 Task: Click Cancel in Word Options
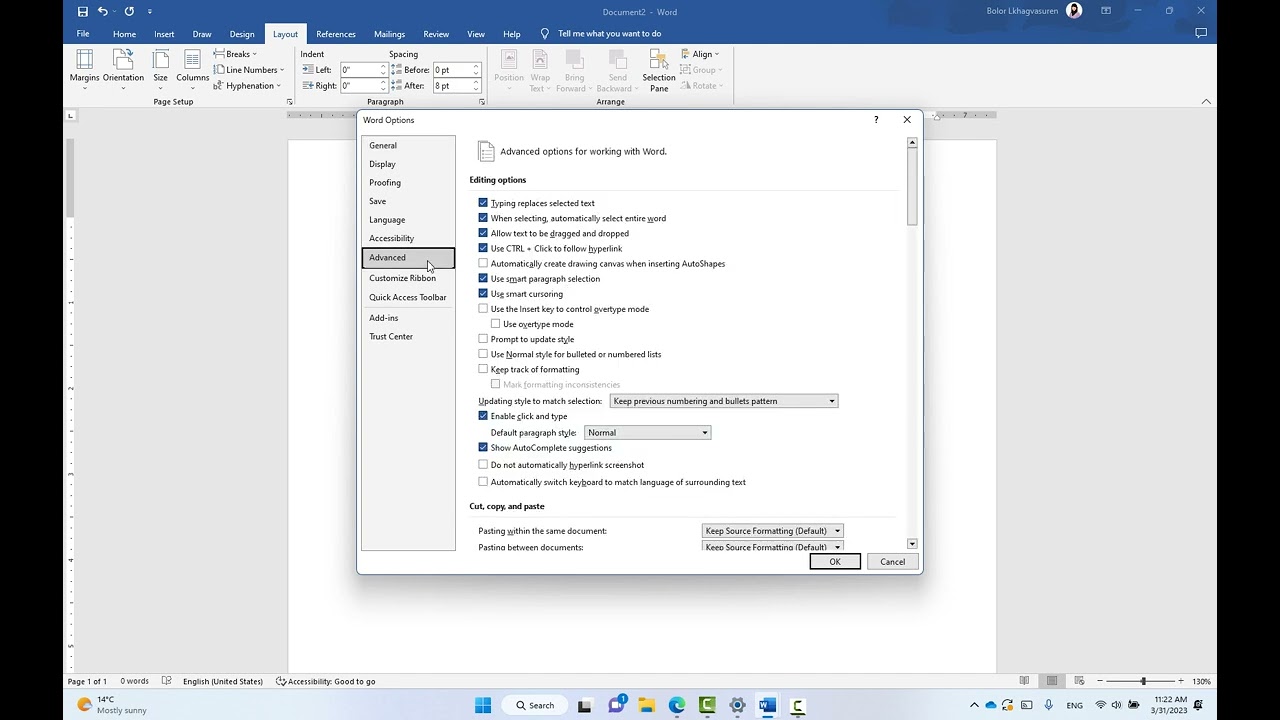[x=892, y=562]
